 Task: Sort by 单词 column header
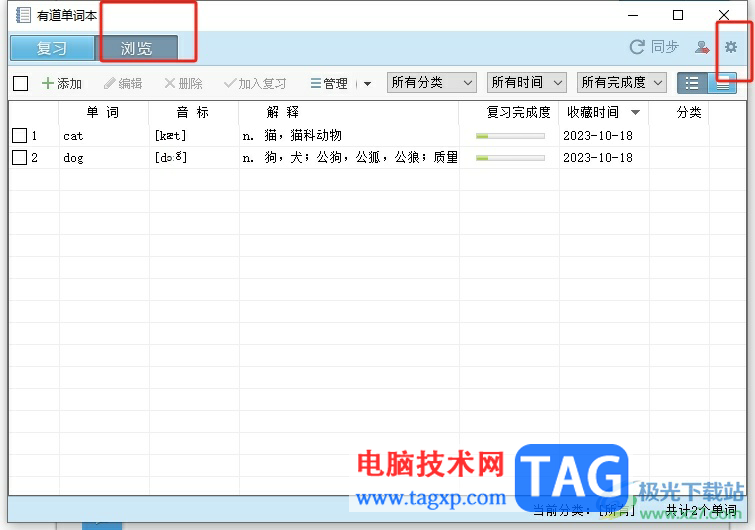[x=103, y=112]
